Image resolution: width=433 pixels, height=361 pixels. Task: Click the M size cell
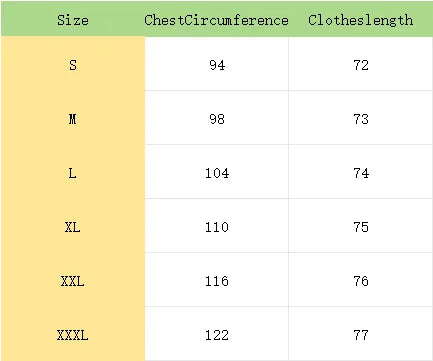73,118
